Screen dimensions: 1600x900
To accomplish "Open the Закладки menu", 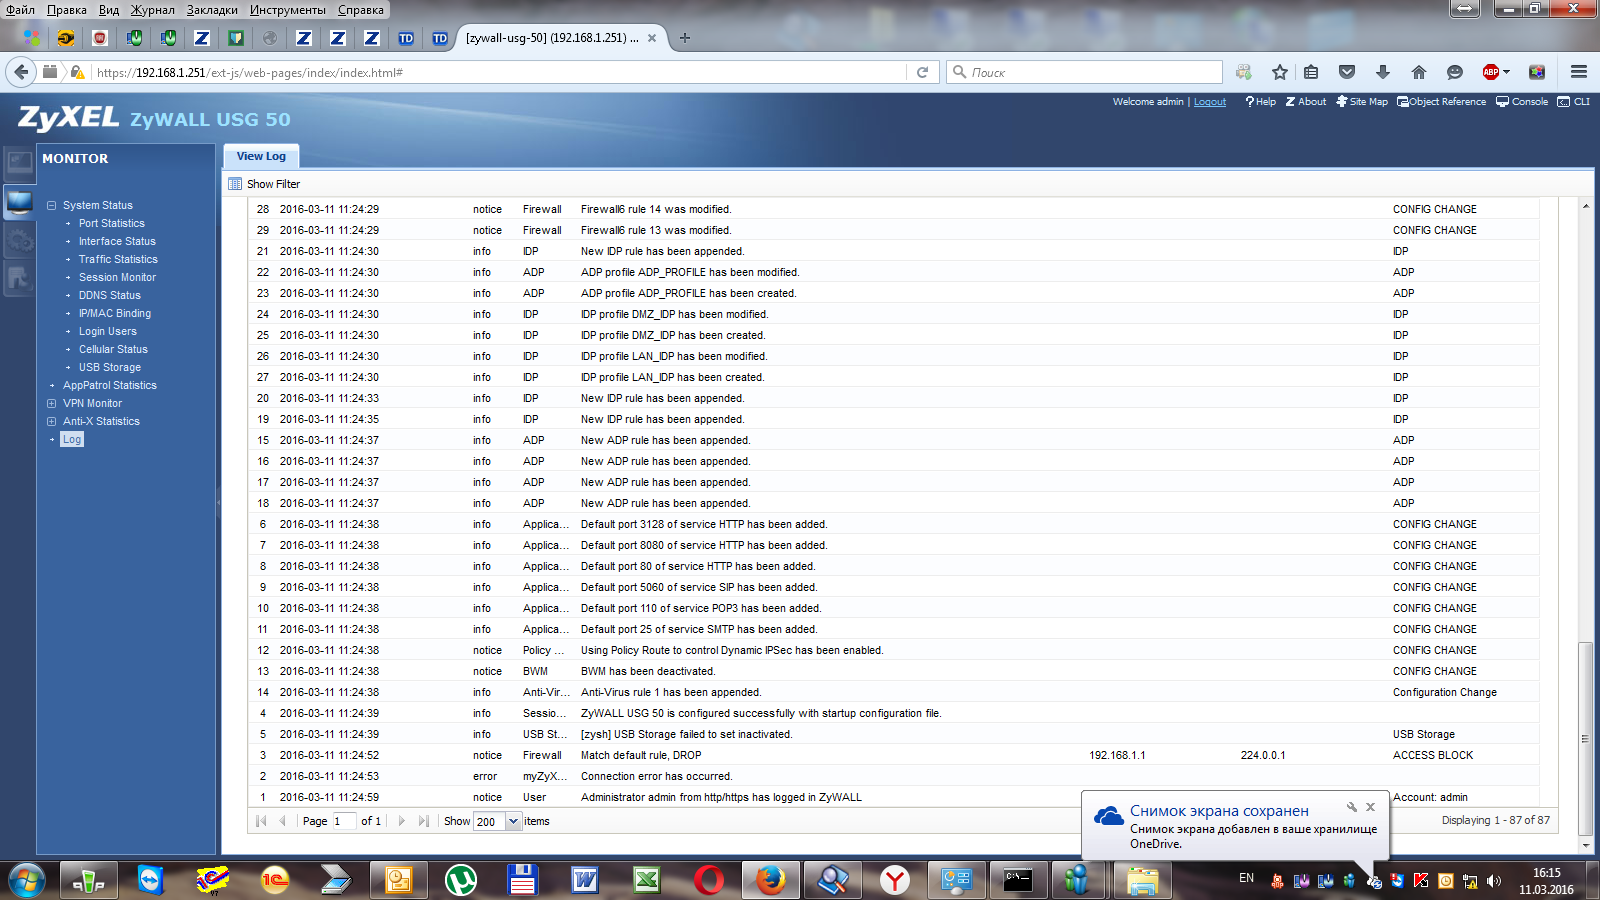I will (212, 10).
